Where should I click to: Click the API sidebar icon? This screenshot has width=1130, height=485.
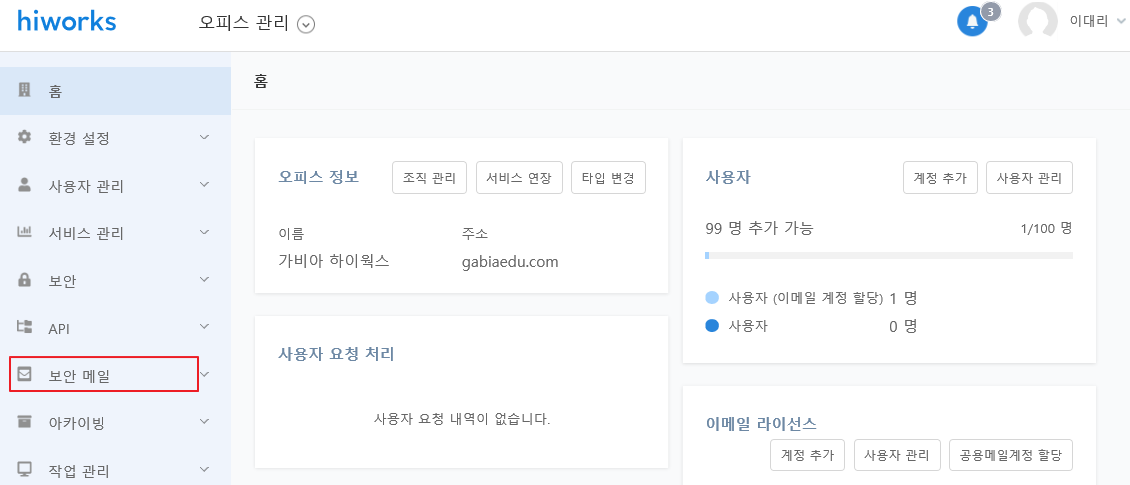[25, 326]
